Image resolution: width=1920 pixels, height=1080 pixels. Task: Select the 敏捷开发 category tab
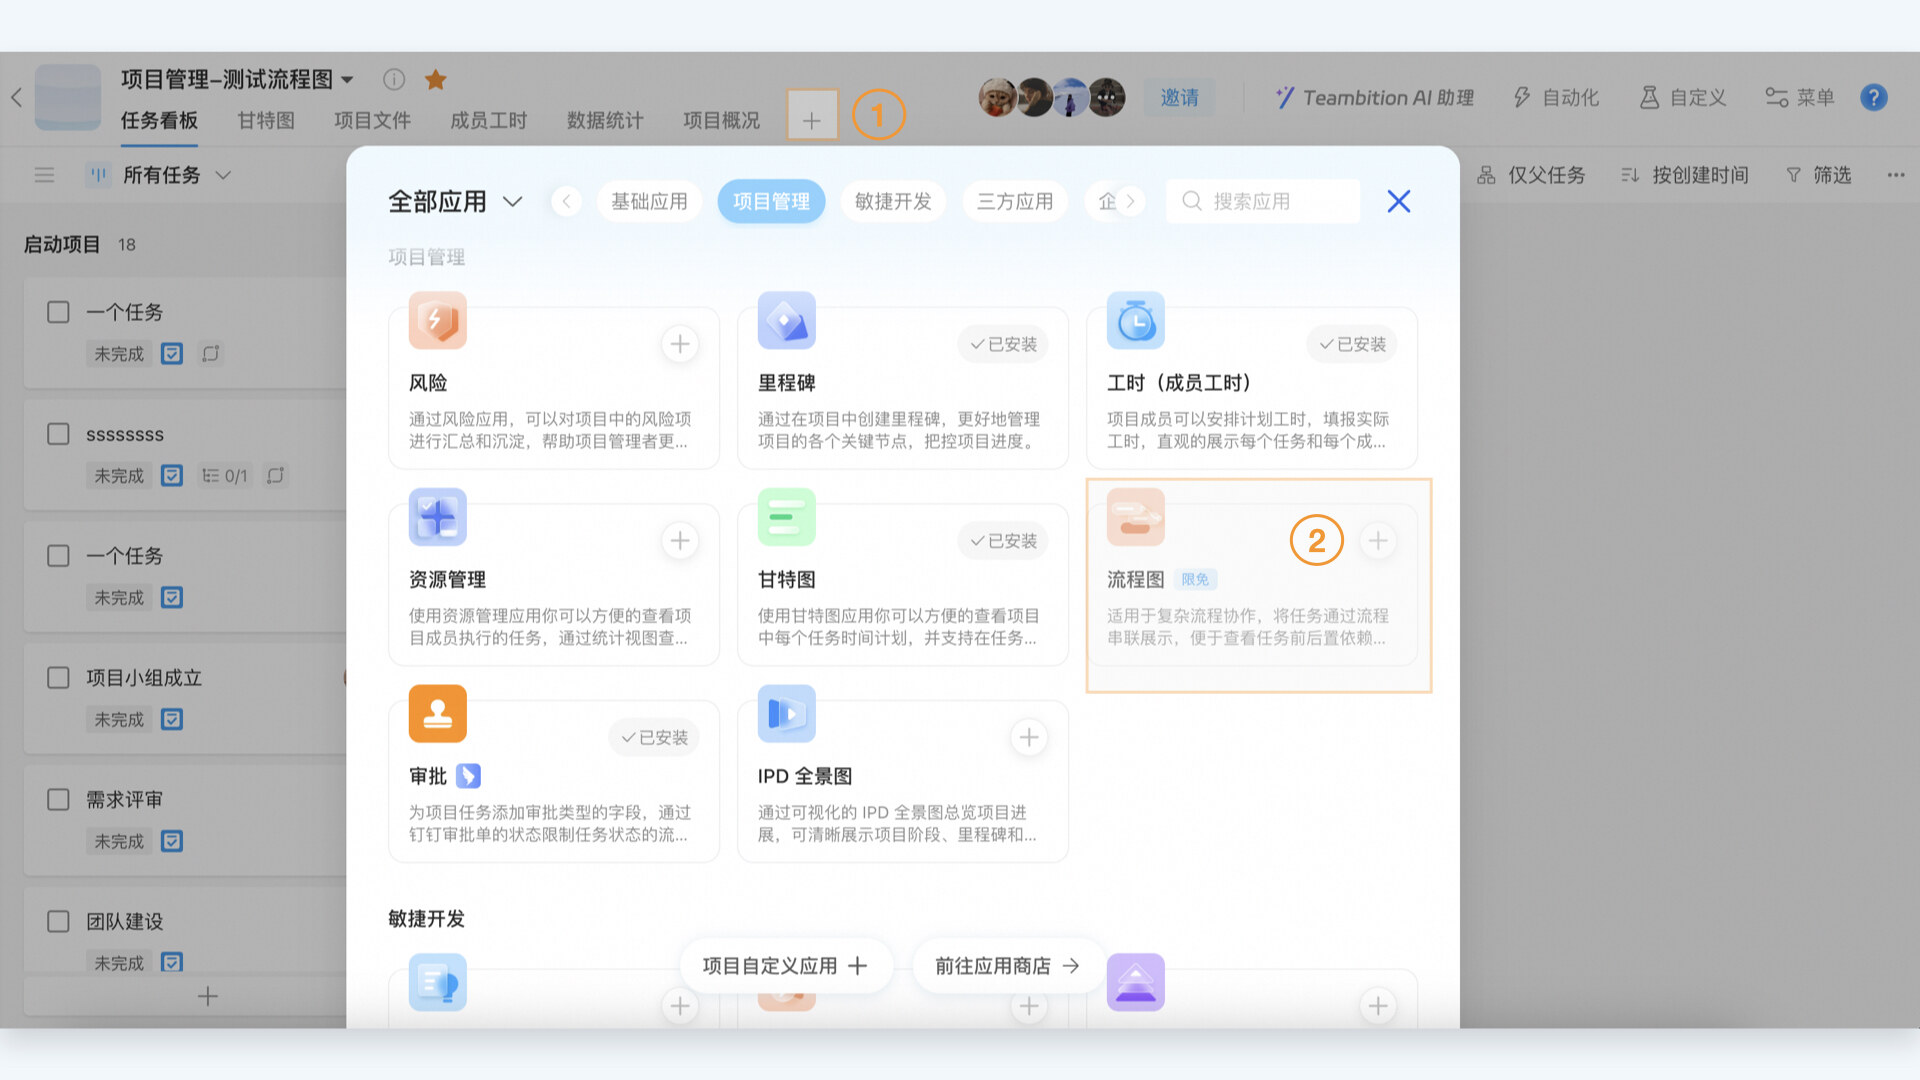[x=893, y=202]
